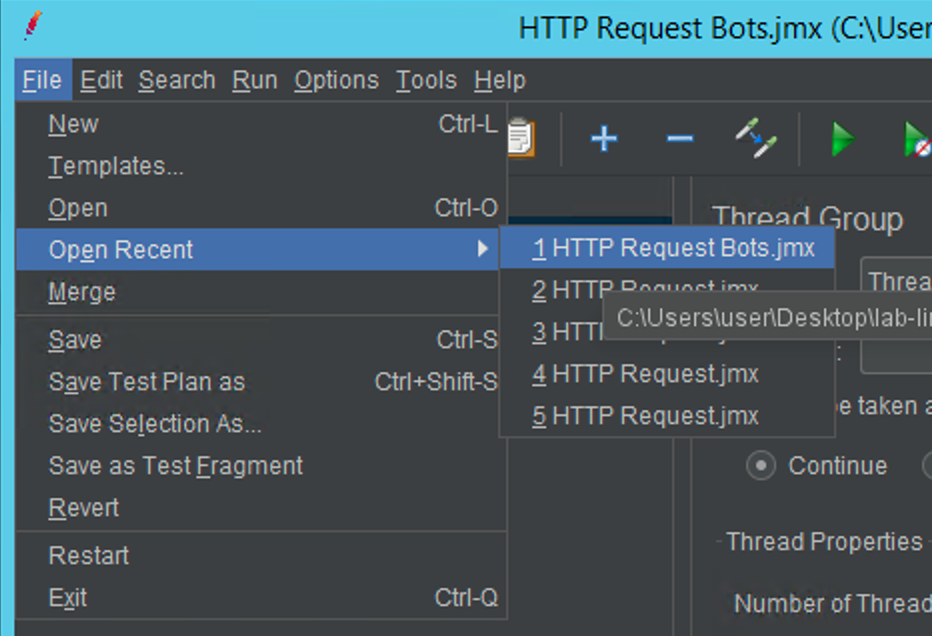
Task: Choose Merge from the File menu
Action: (x=262, y=292)
